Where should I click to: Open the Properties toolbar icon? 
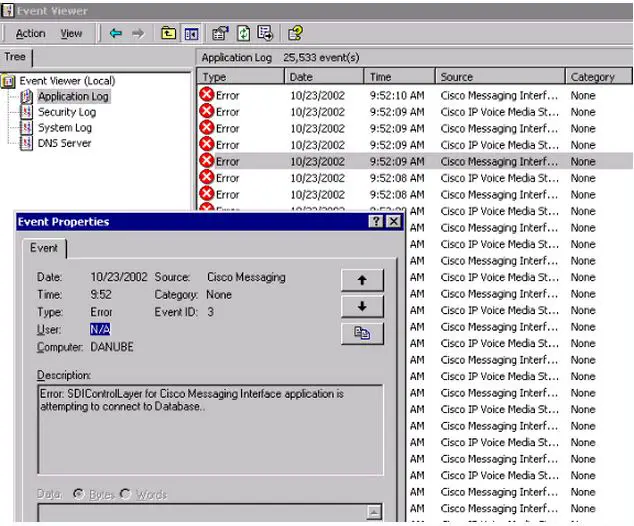pos(220,33)
